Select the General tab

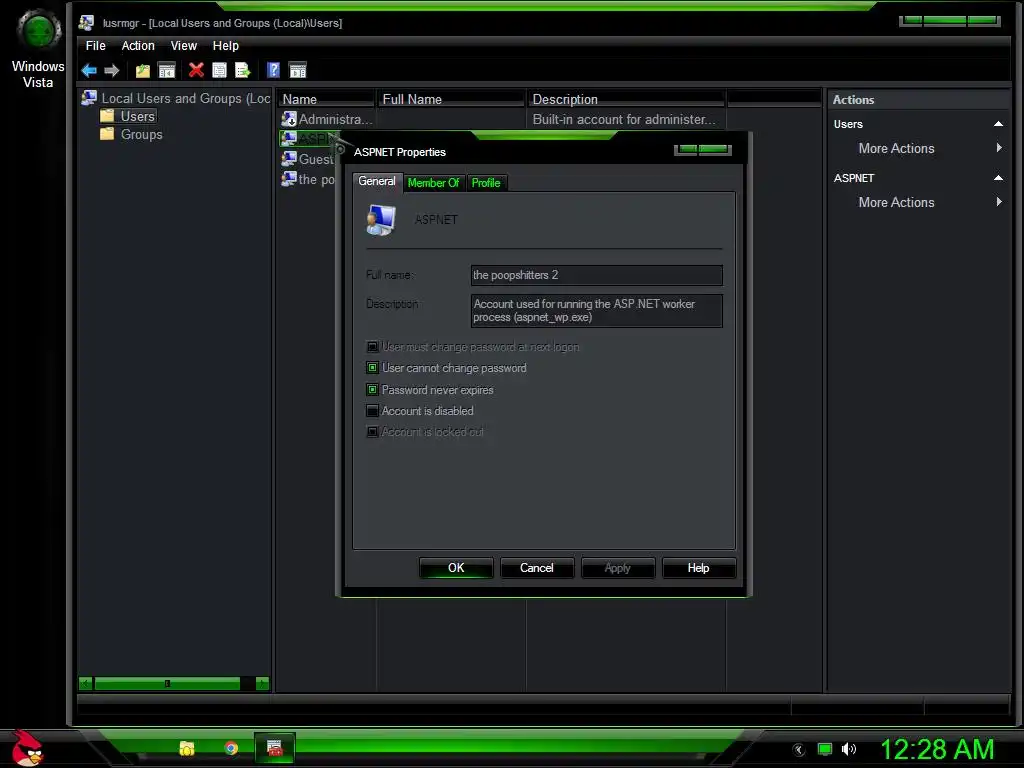point(377,181)
